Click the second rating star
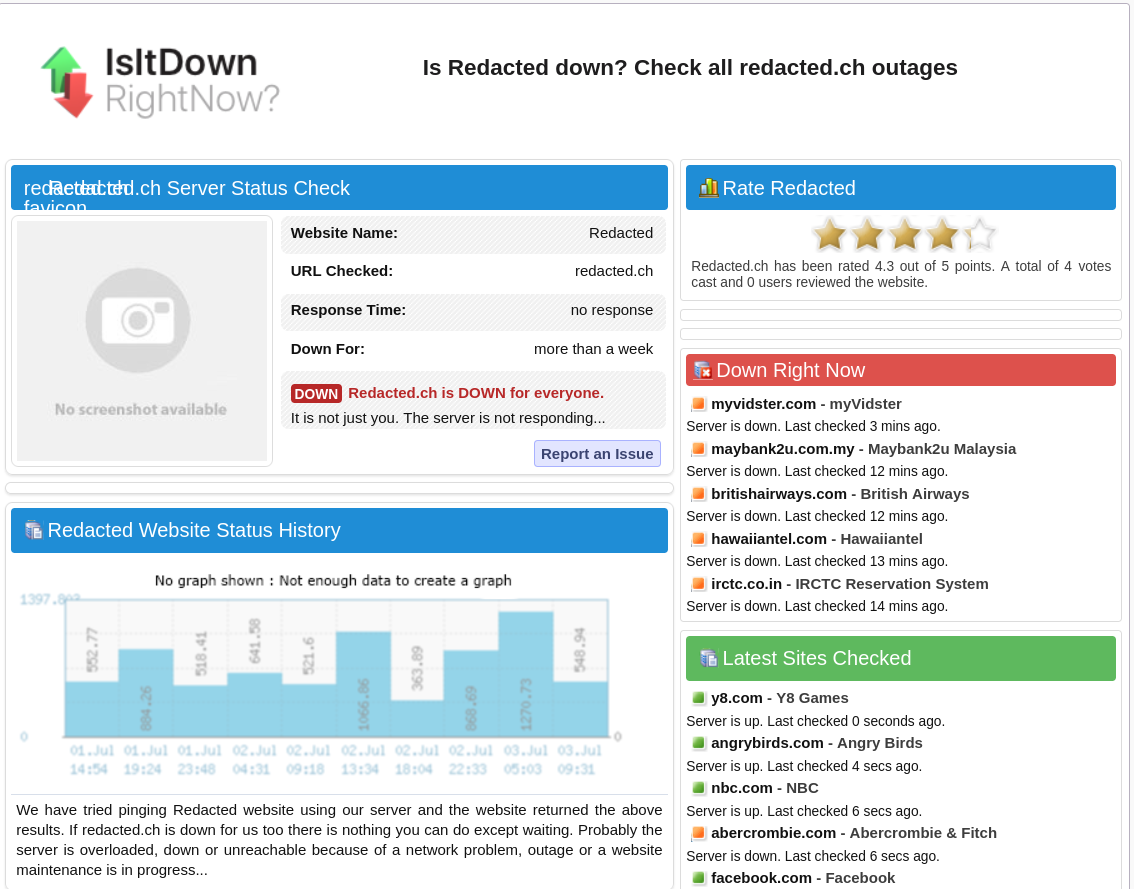 (866, 235)
